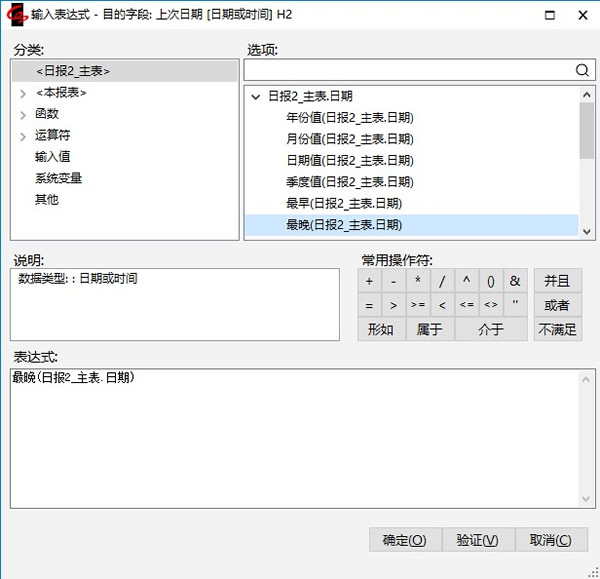600x579 pixels.
Task: Insert the ampersand concatenation operator
Action: [x=515, y=281]
